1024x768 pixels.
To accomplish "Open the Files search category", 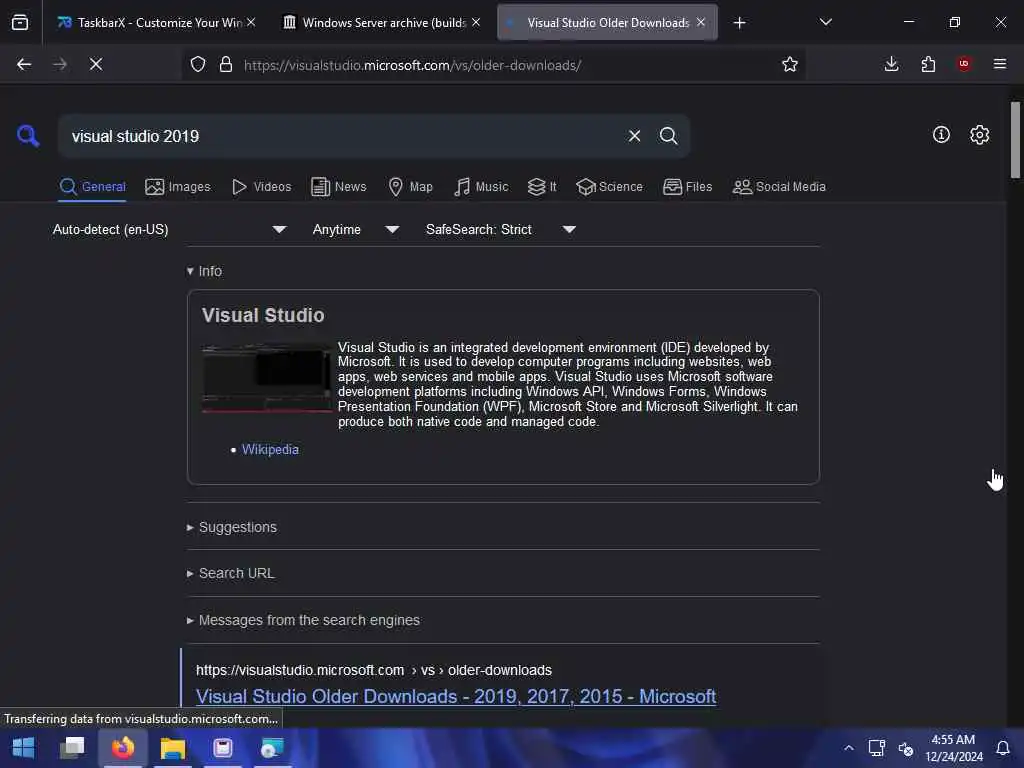I will pos(688,187).
